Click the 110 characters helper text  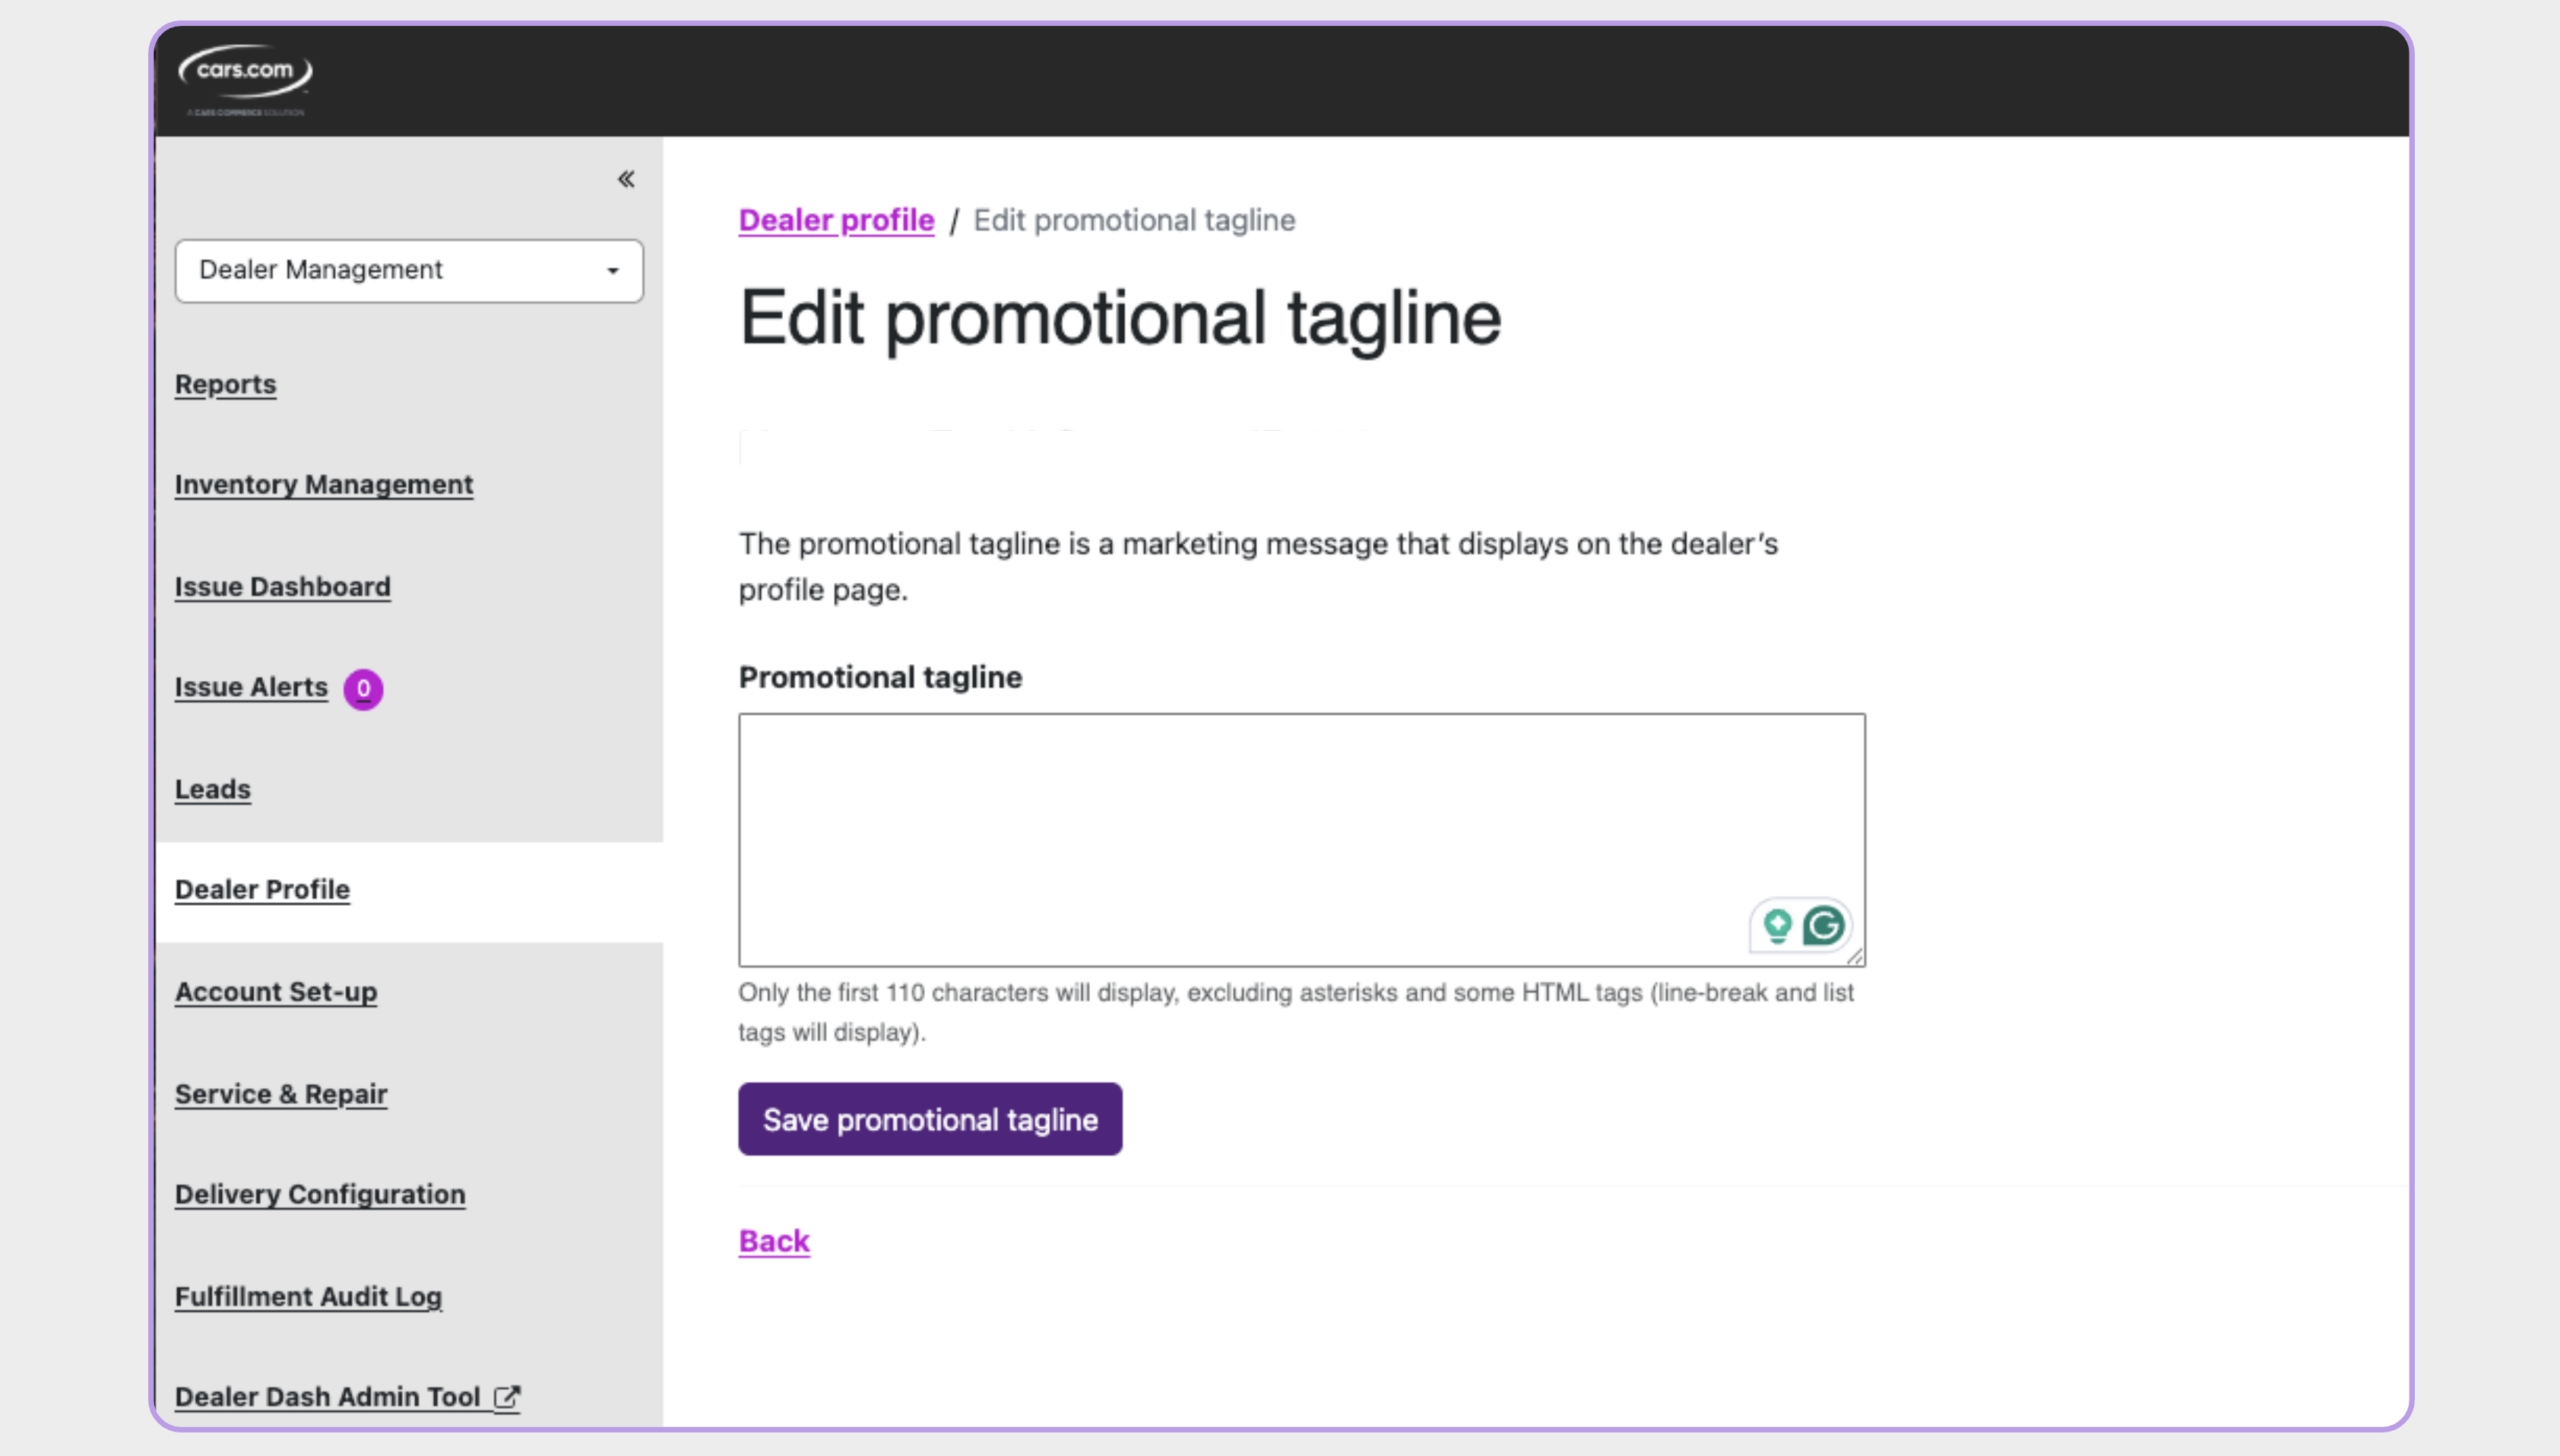(1296, 1012)
